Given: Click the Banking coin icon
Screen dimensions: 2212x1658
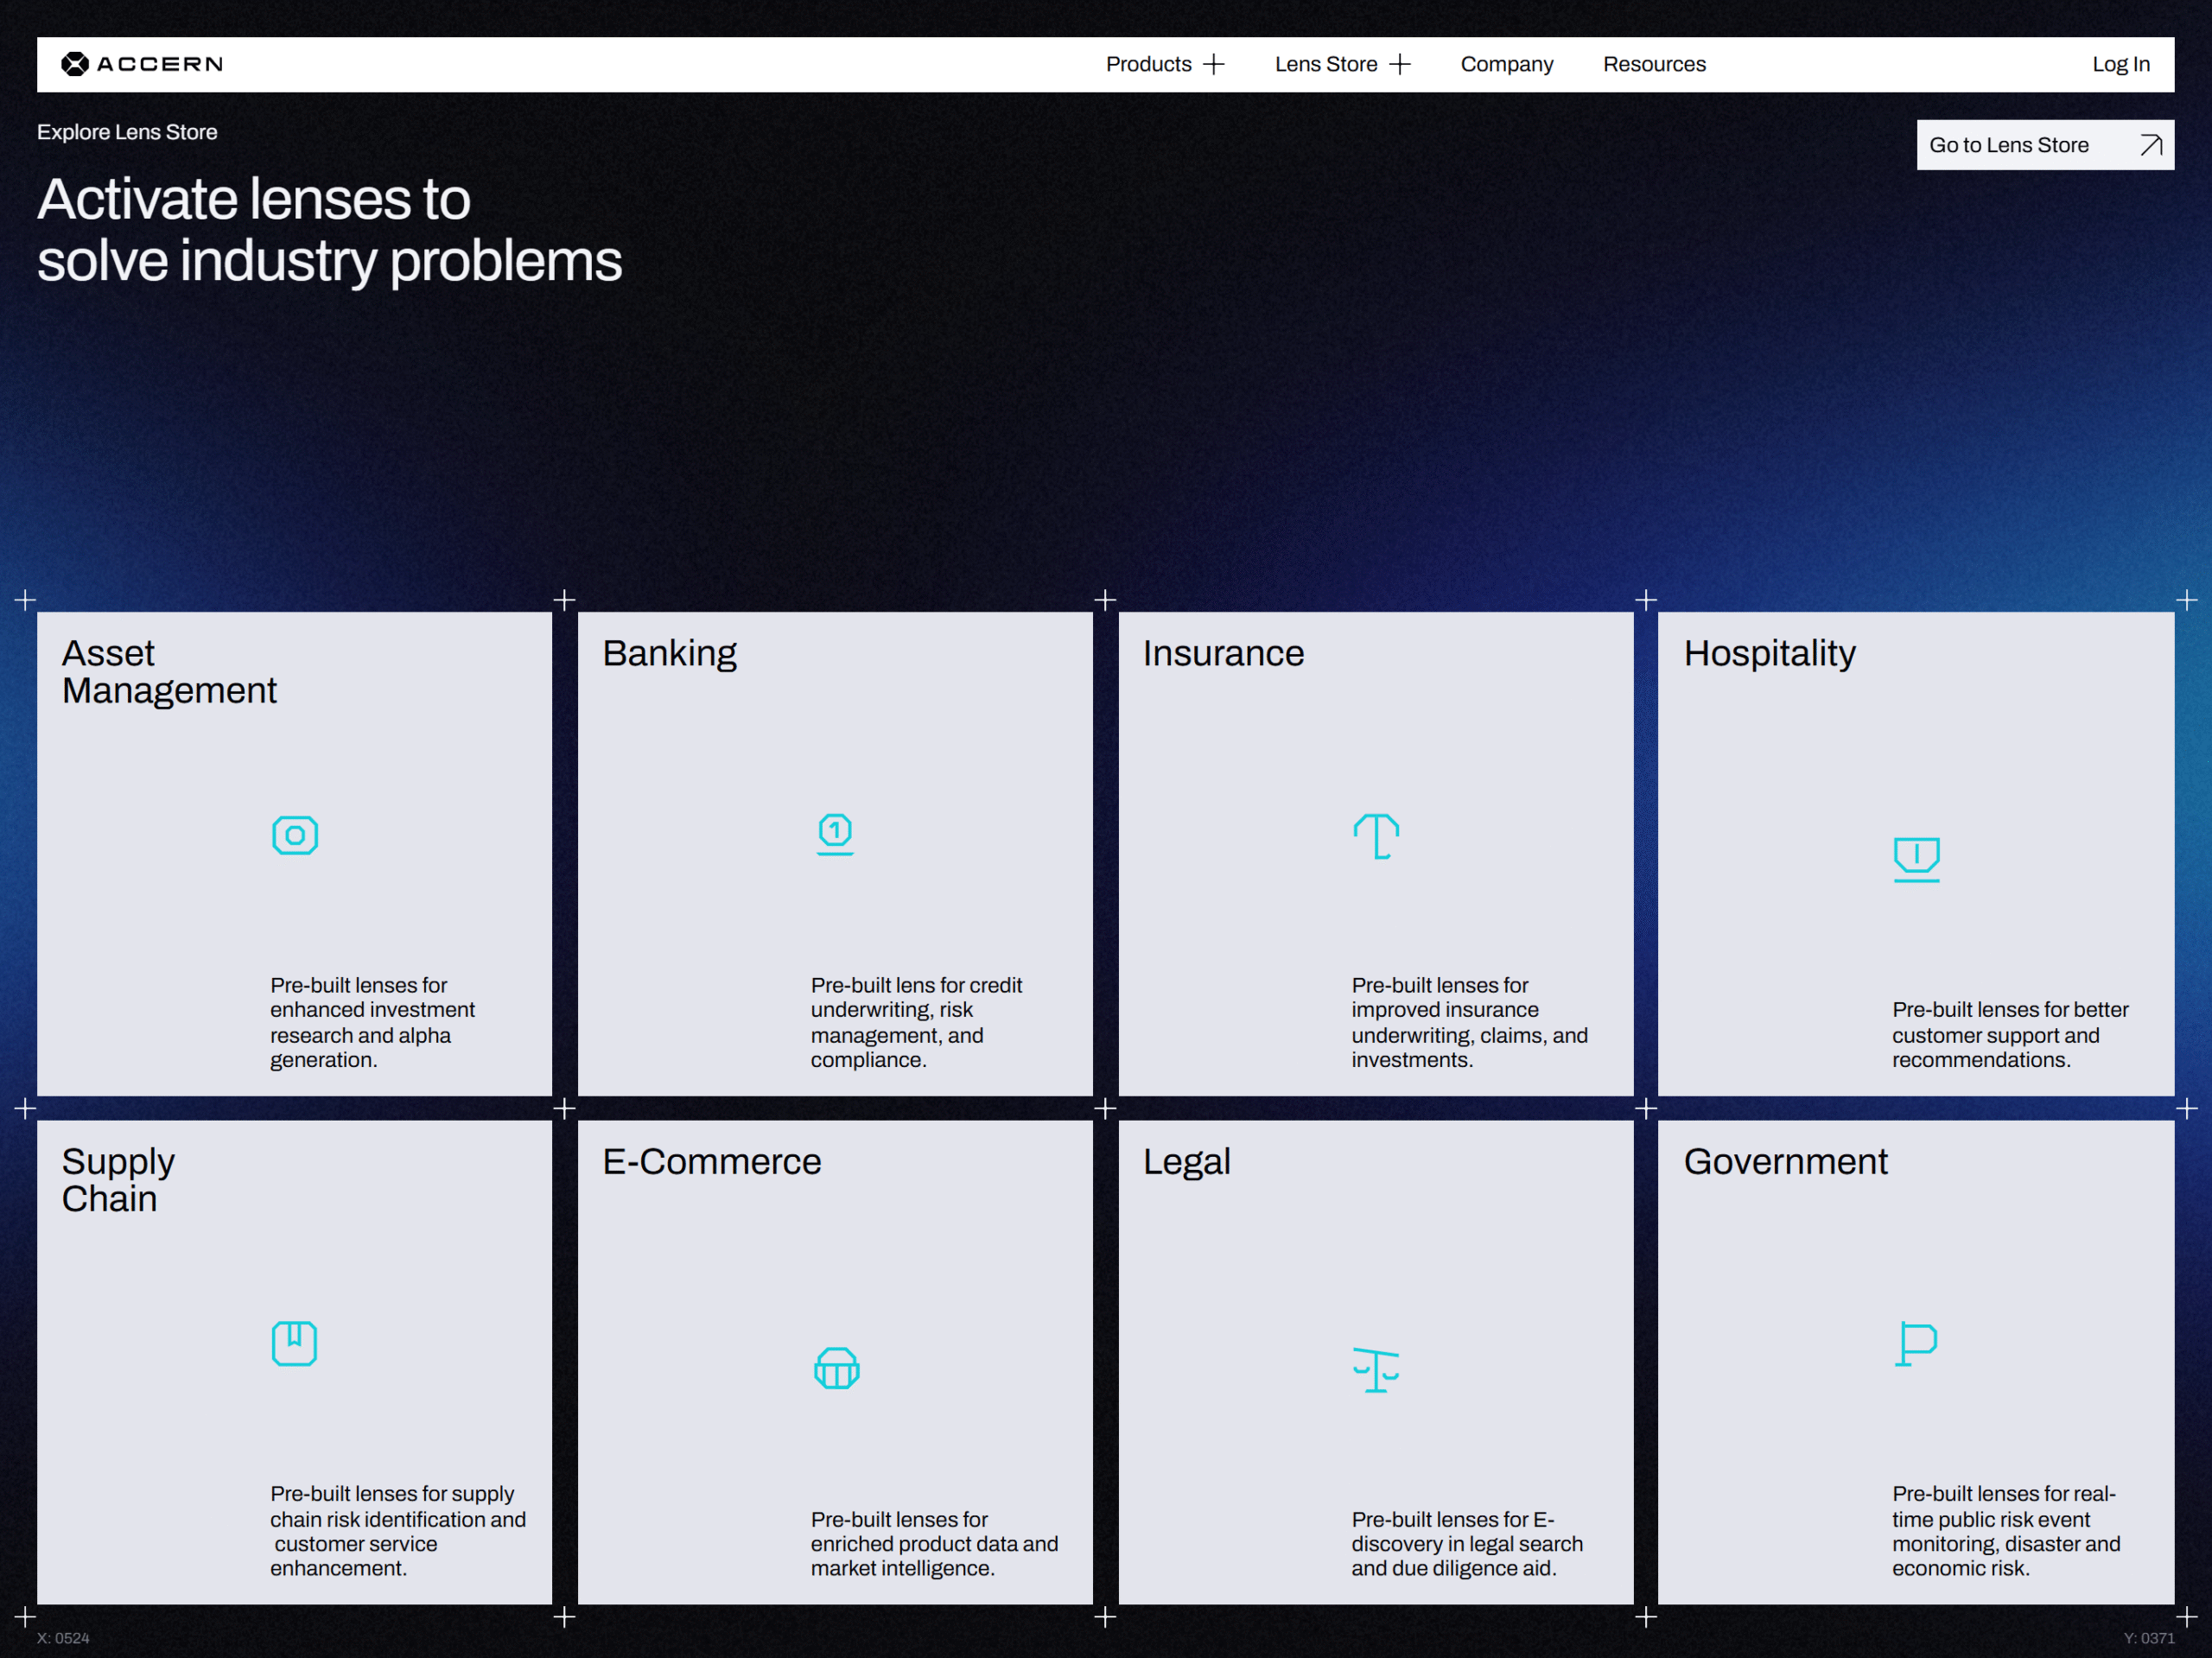Looking at the screenshot, I should click(835, 833).
